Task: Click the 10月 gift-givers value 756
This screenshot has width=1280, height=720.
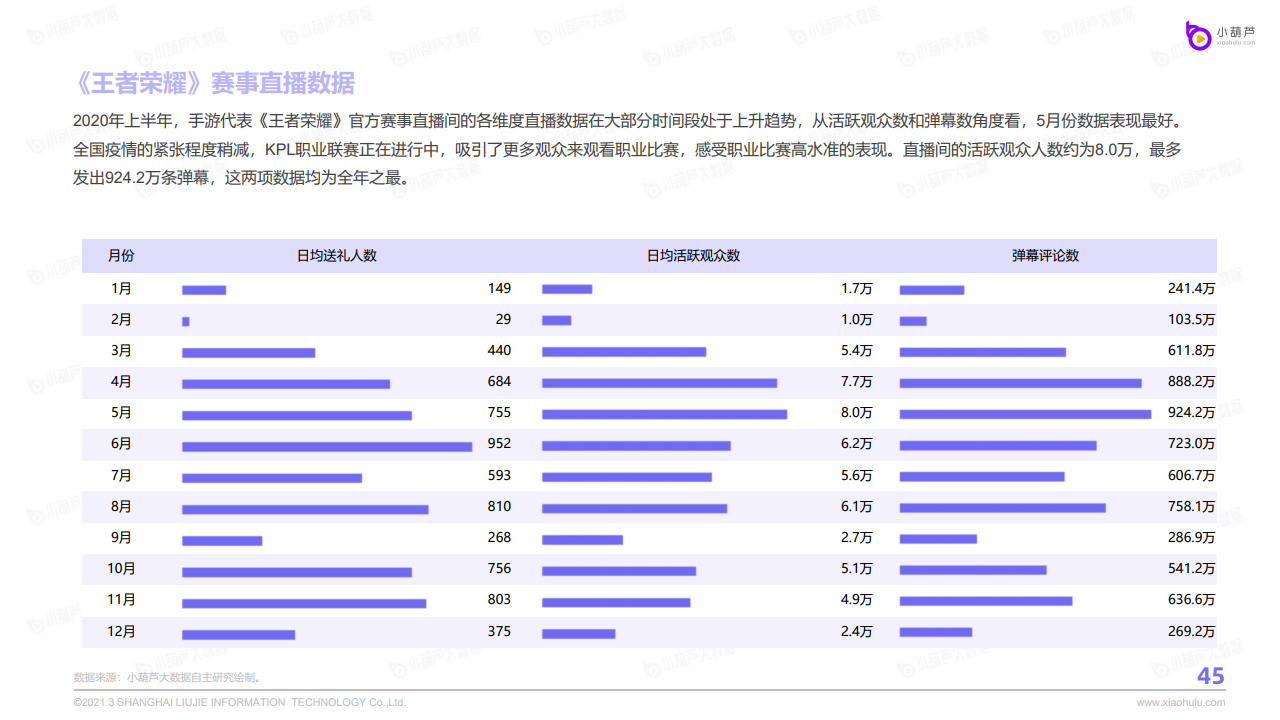Action: 499,569
